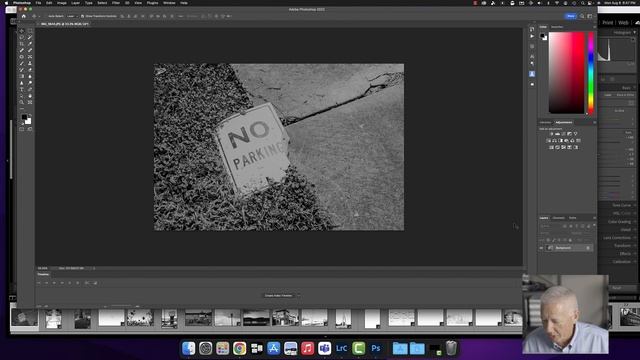This screenshot has height=360, width=640.
Task: Choose Black & White treatment in Lightroom
Action: point(625,95)
